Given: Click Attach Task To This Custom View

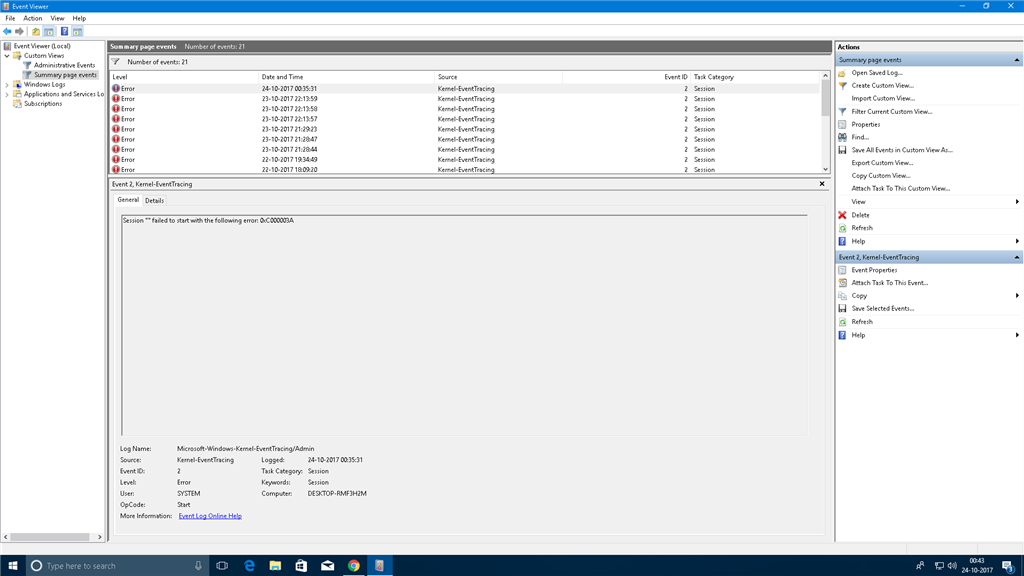Looking at the screenshot, I should 901,189.
